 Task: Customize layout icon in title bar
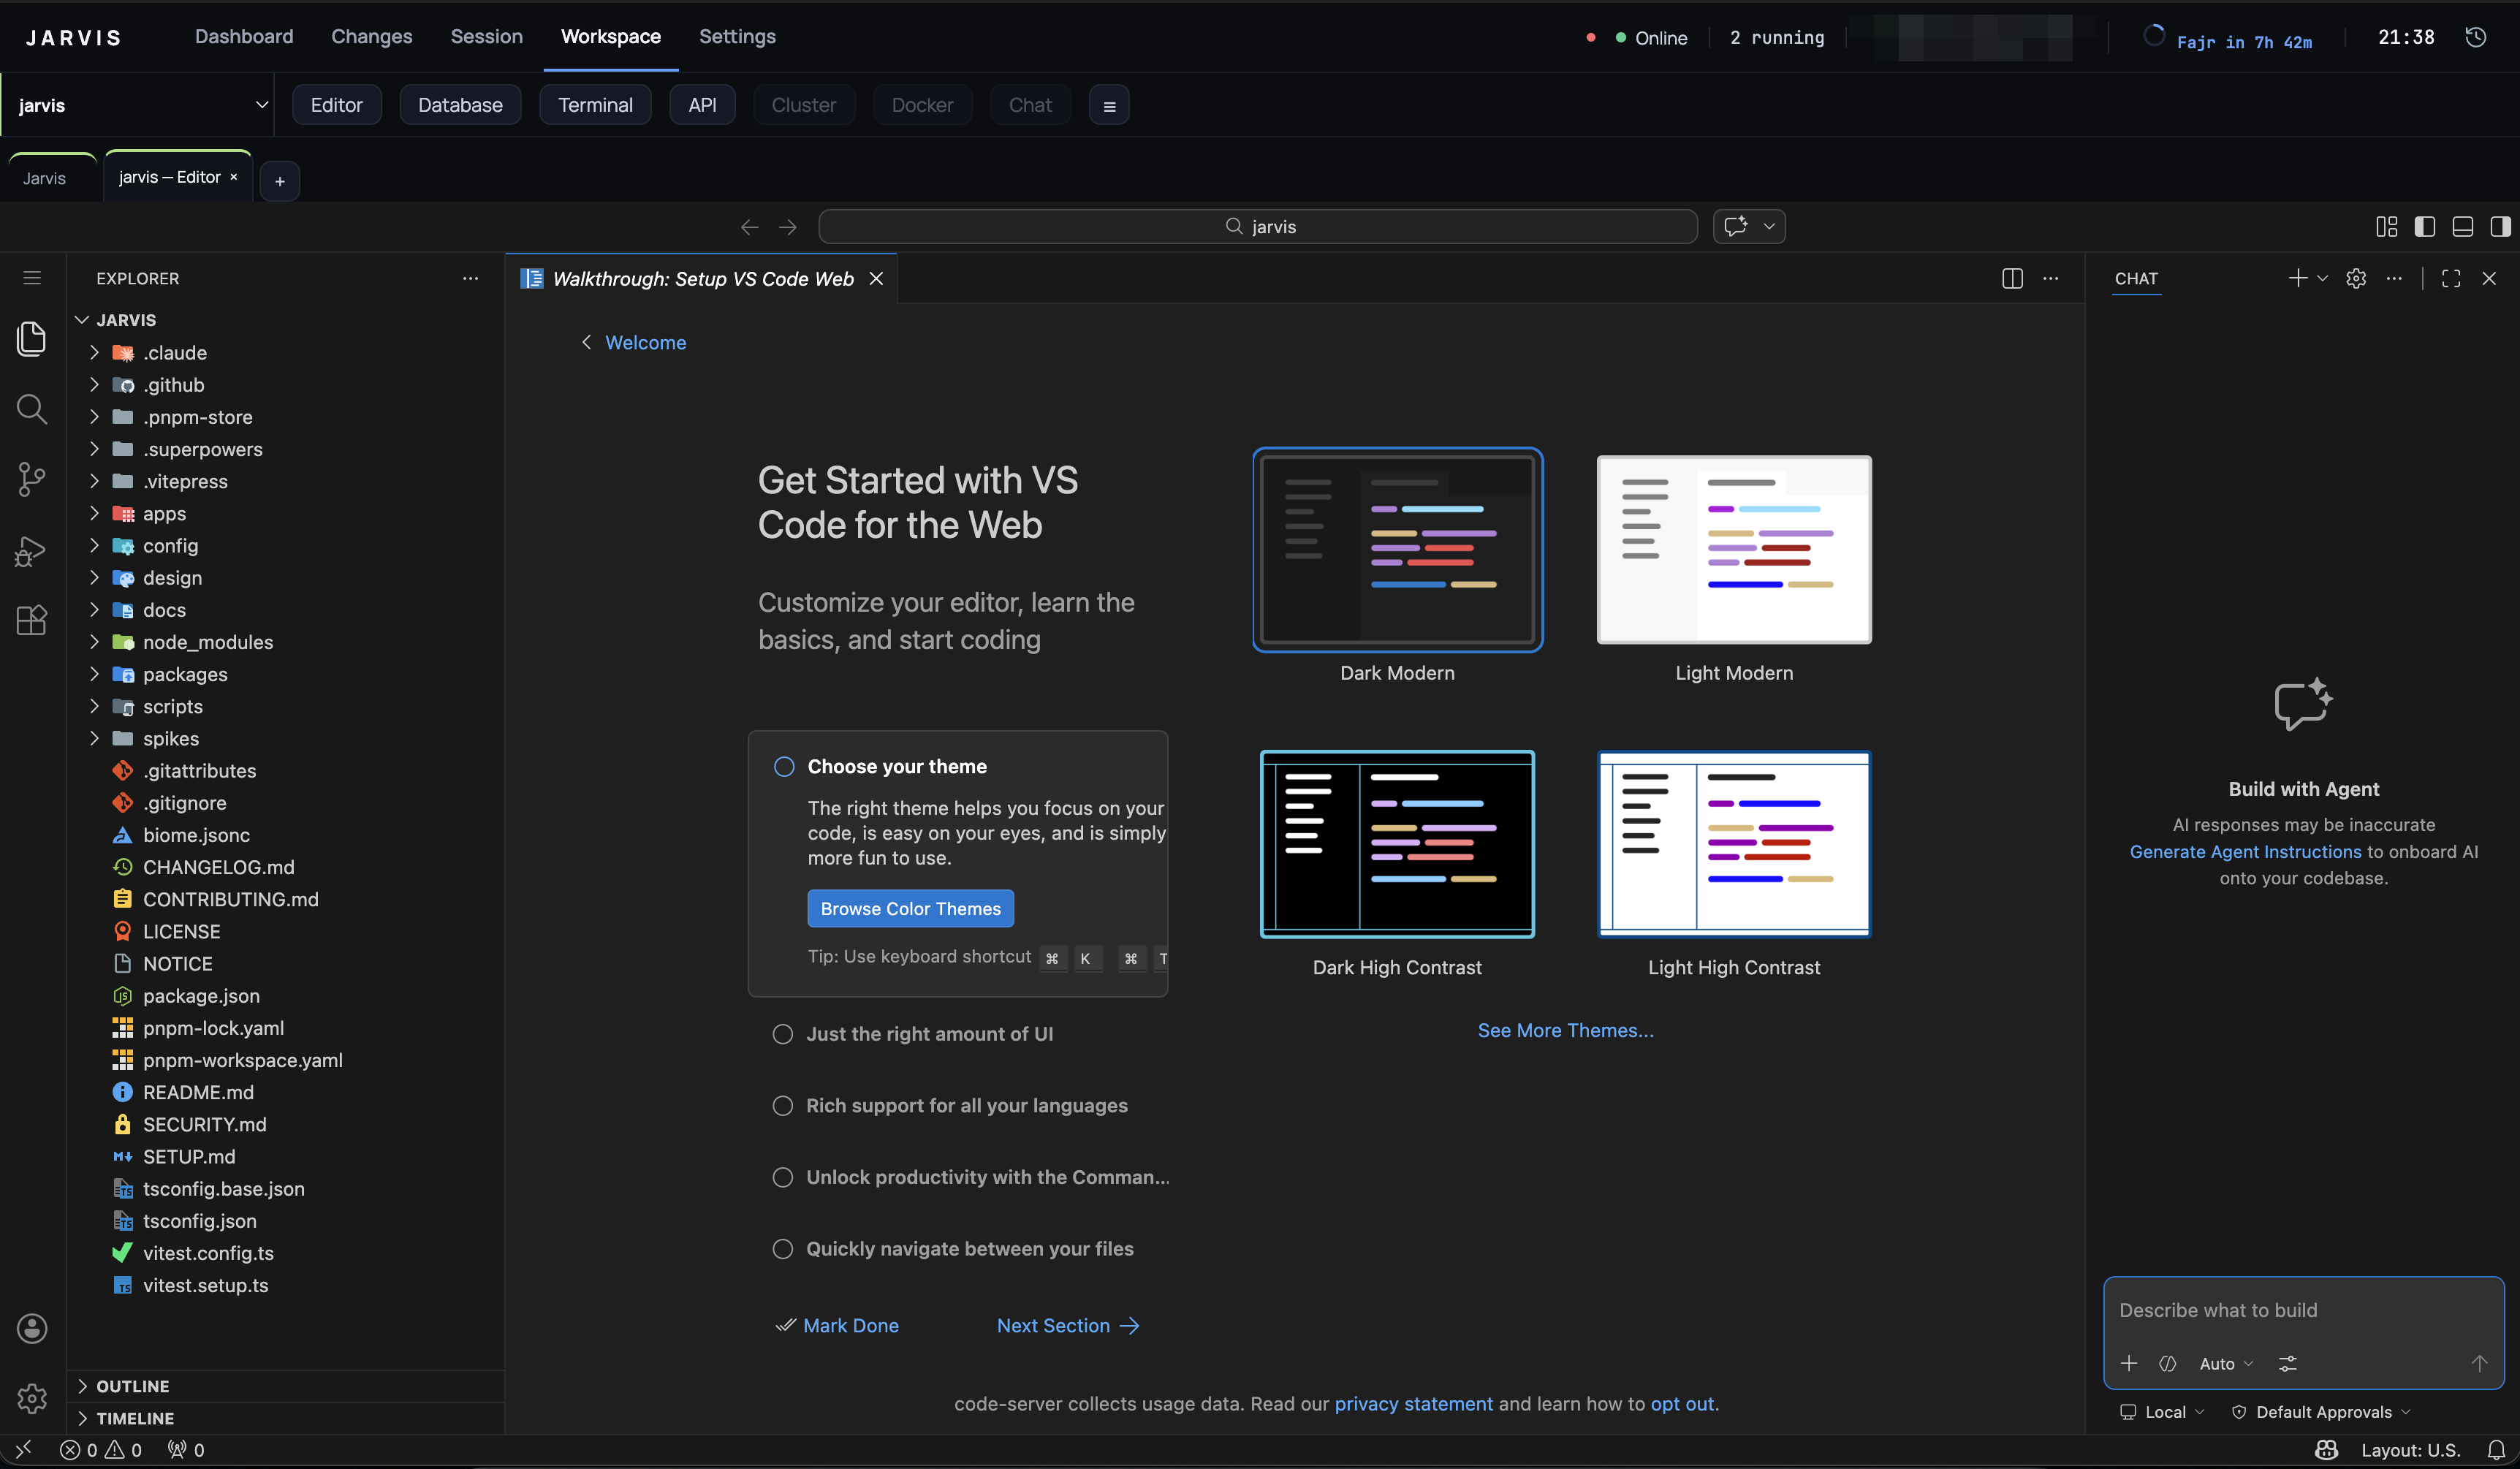[2387, 227]
